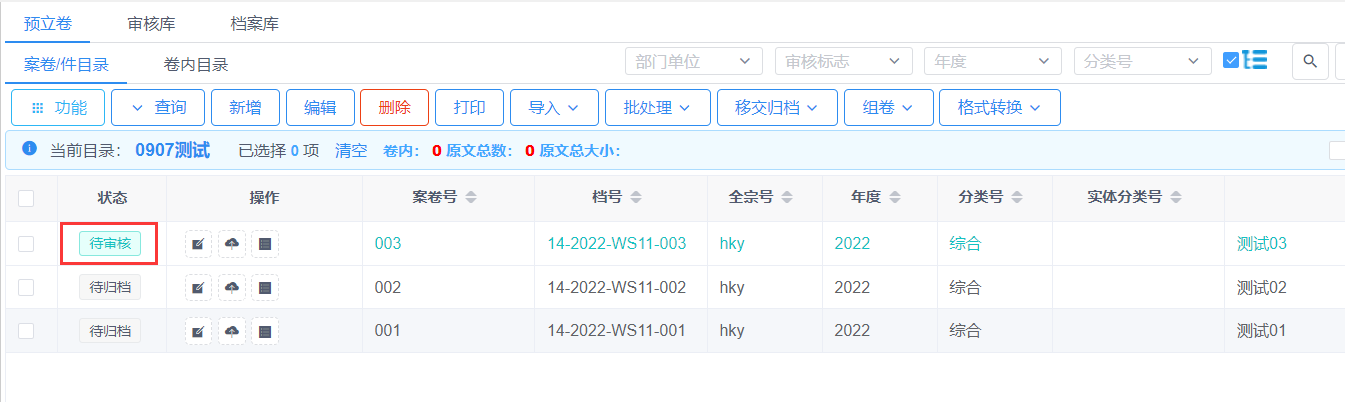Click the sort arrows on 案卷号 column

471,198
